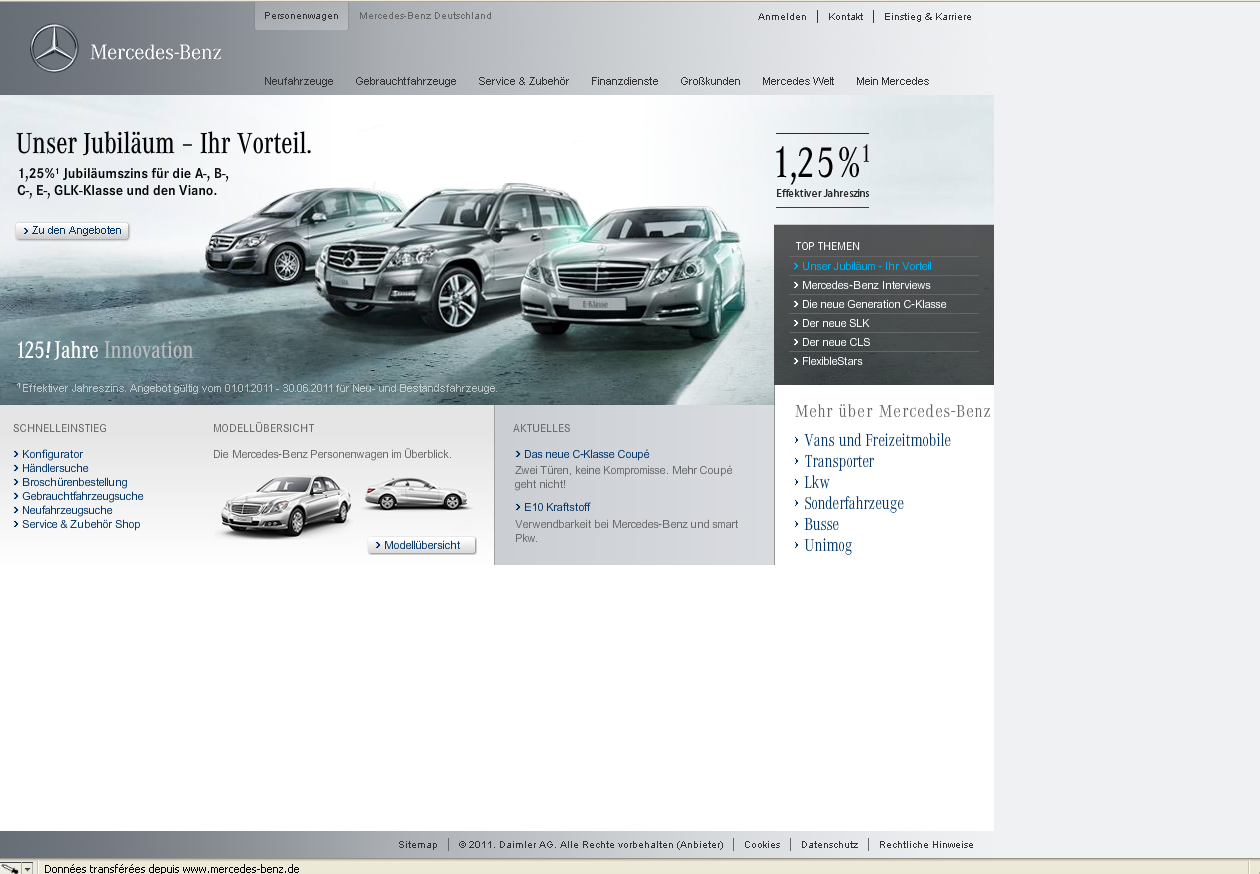Open the Datenschutz footer link
Screen dimensions: 1260x874
(x=829, y=845)
